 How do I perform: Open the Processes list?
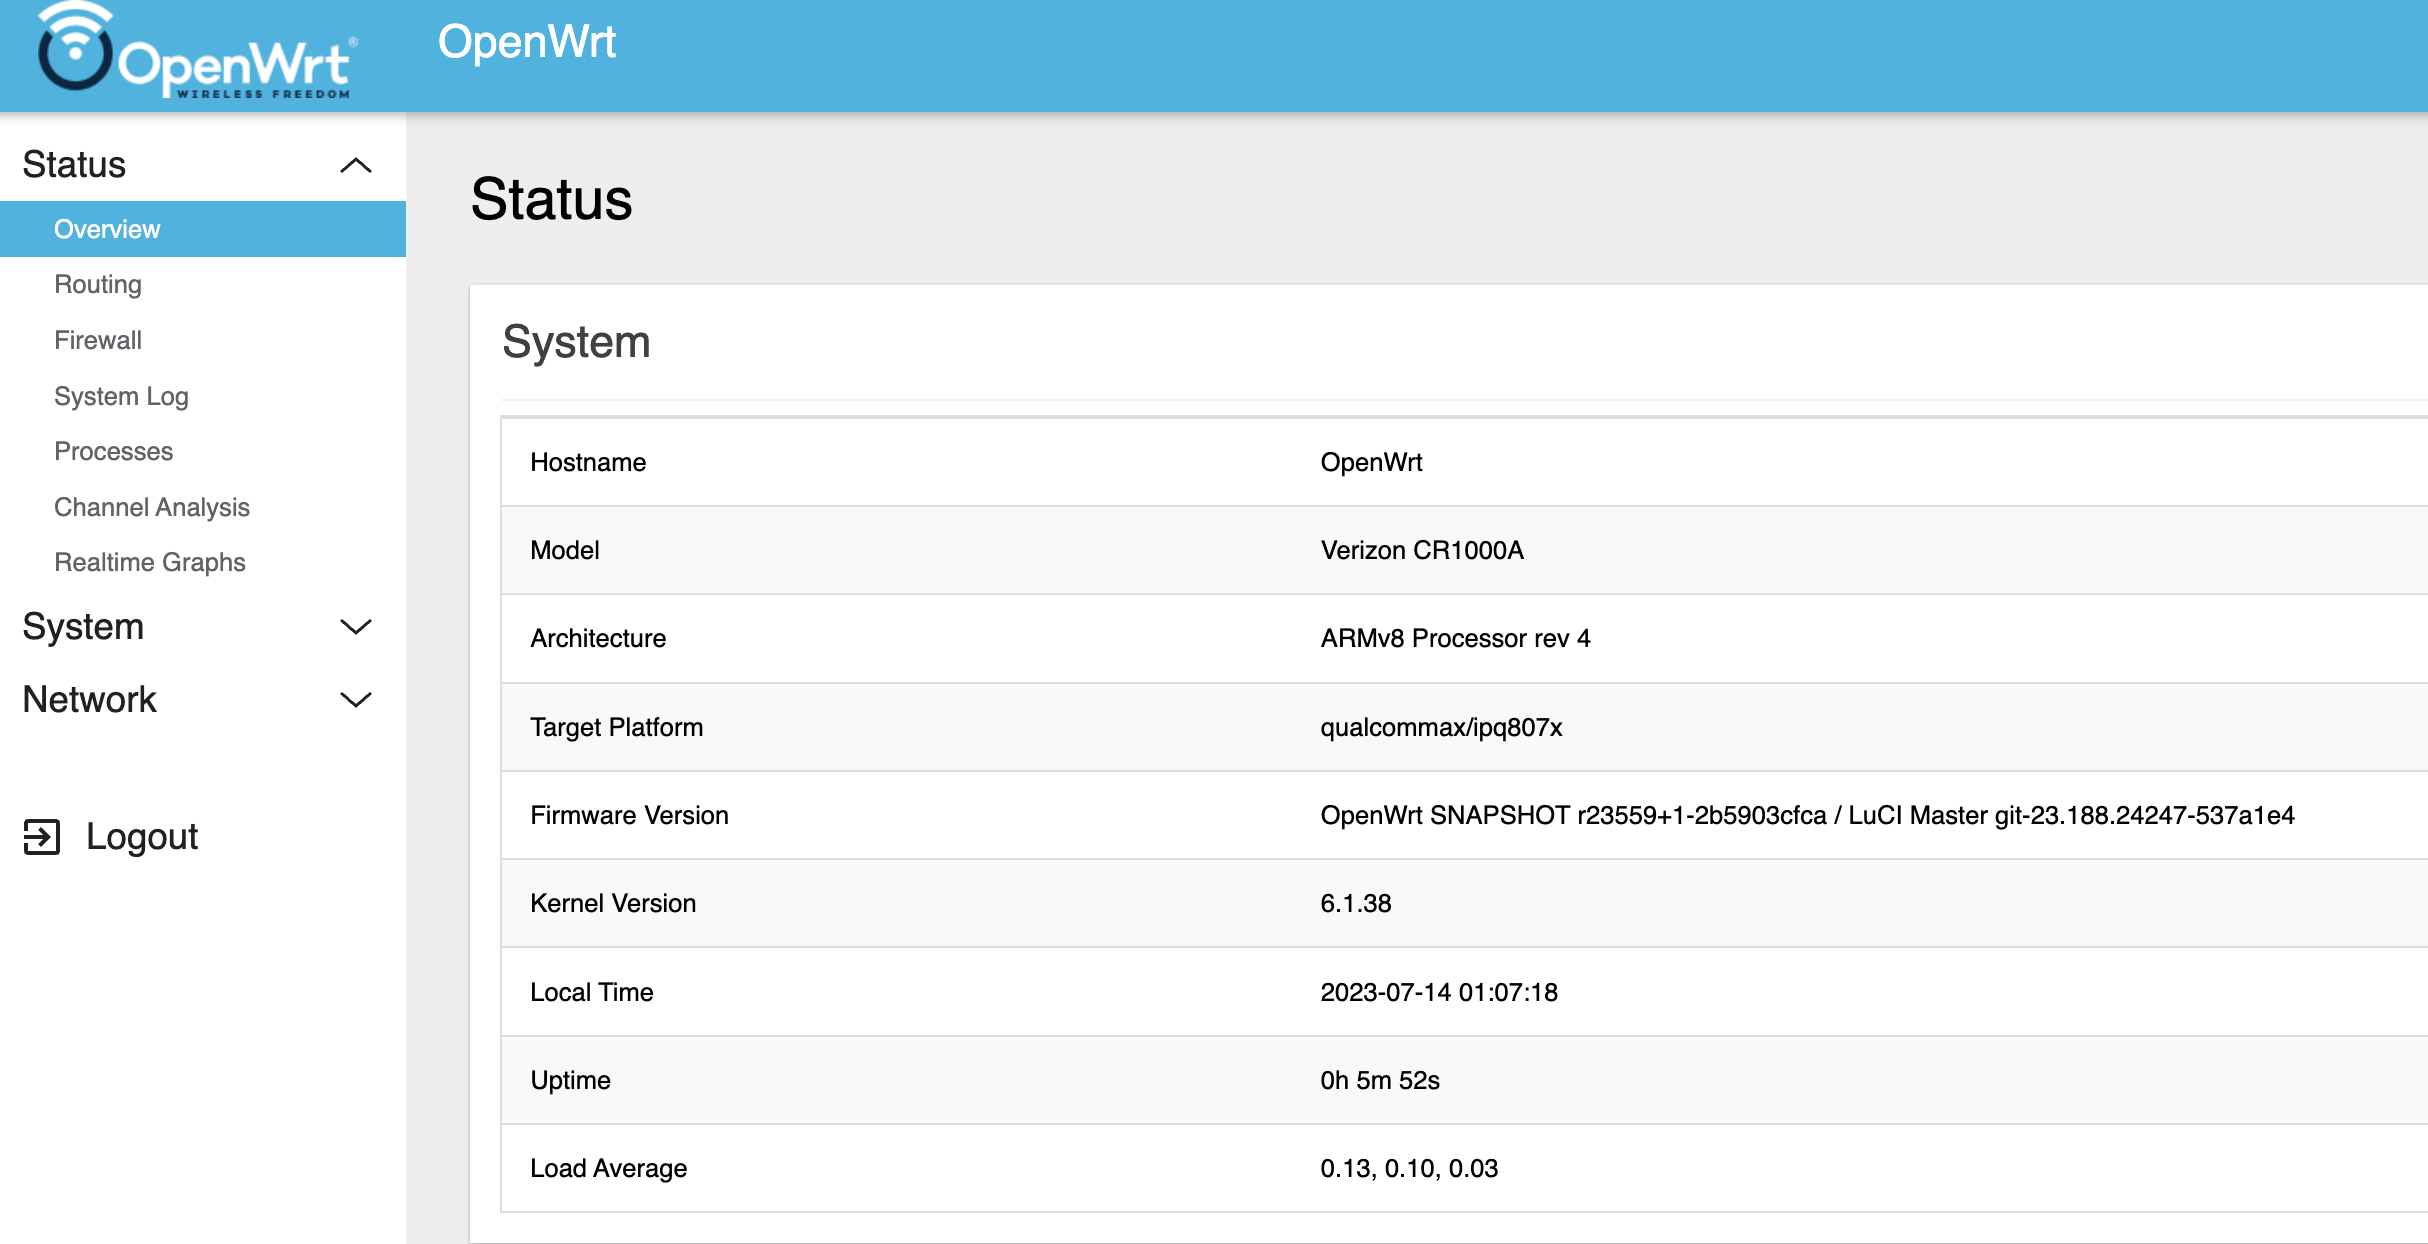113,451
